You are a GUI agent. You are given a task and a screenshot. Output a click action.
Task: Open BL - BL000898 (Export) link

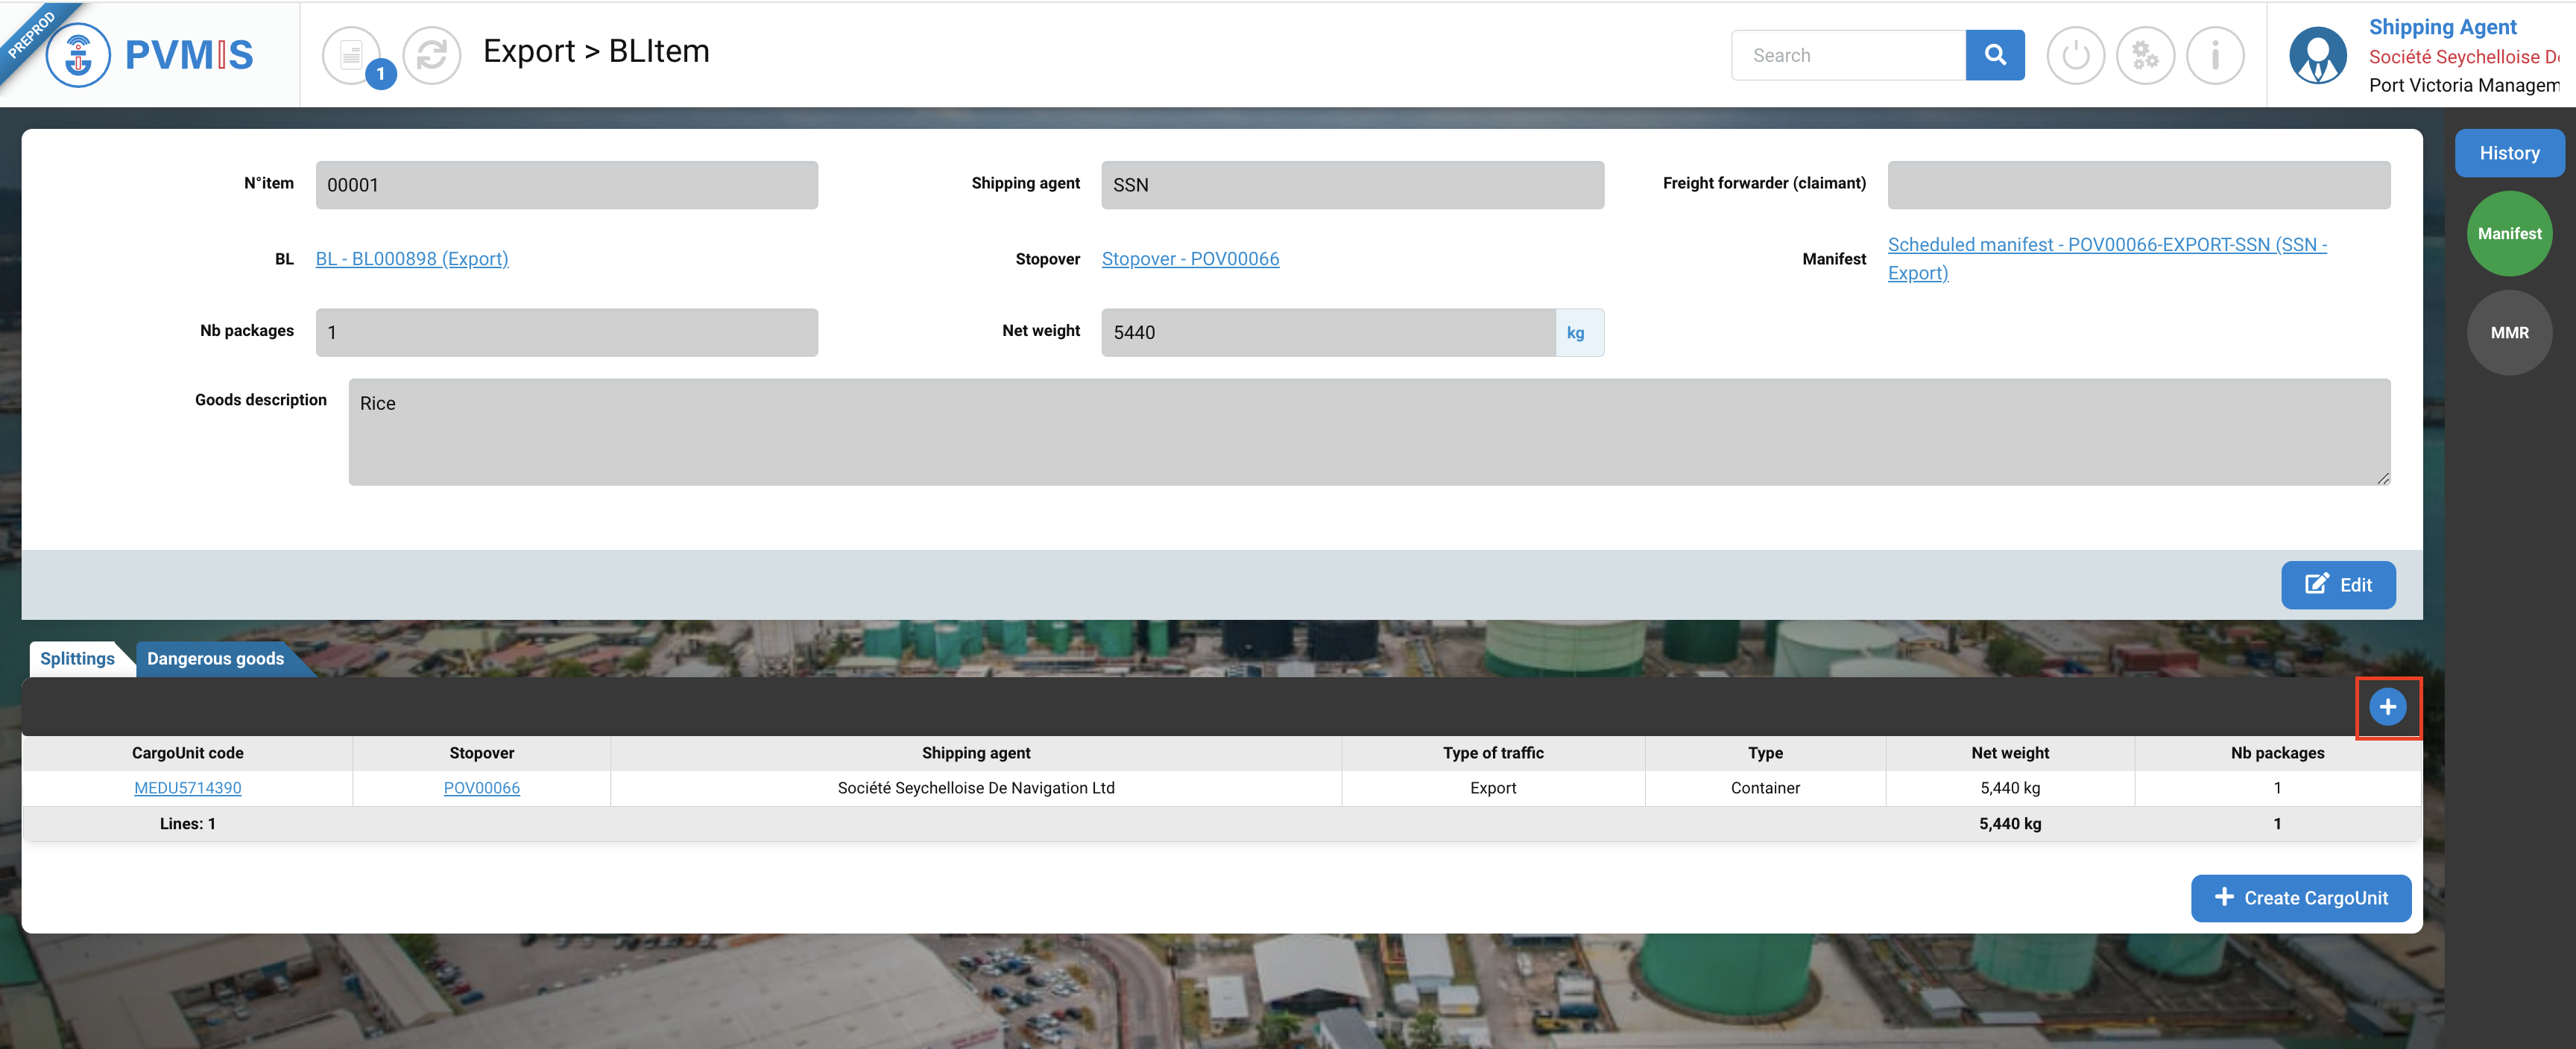(x=411, y=259)
